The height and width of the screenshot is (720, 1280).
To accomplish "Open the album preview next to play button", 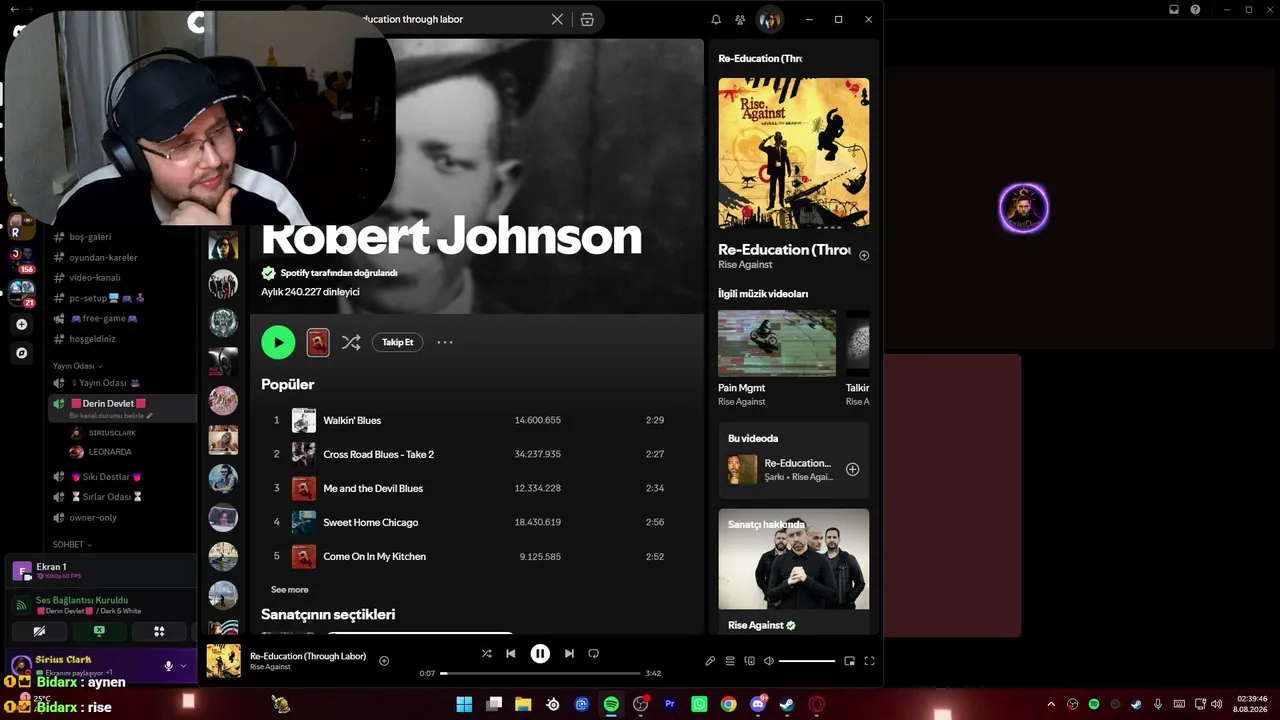I will (x=318, y=342).
